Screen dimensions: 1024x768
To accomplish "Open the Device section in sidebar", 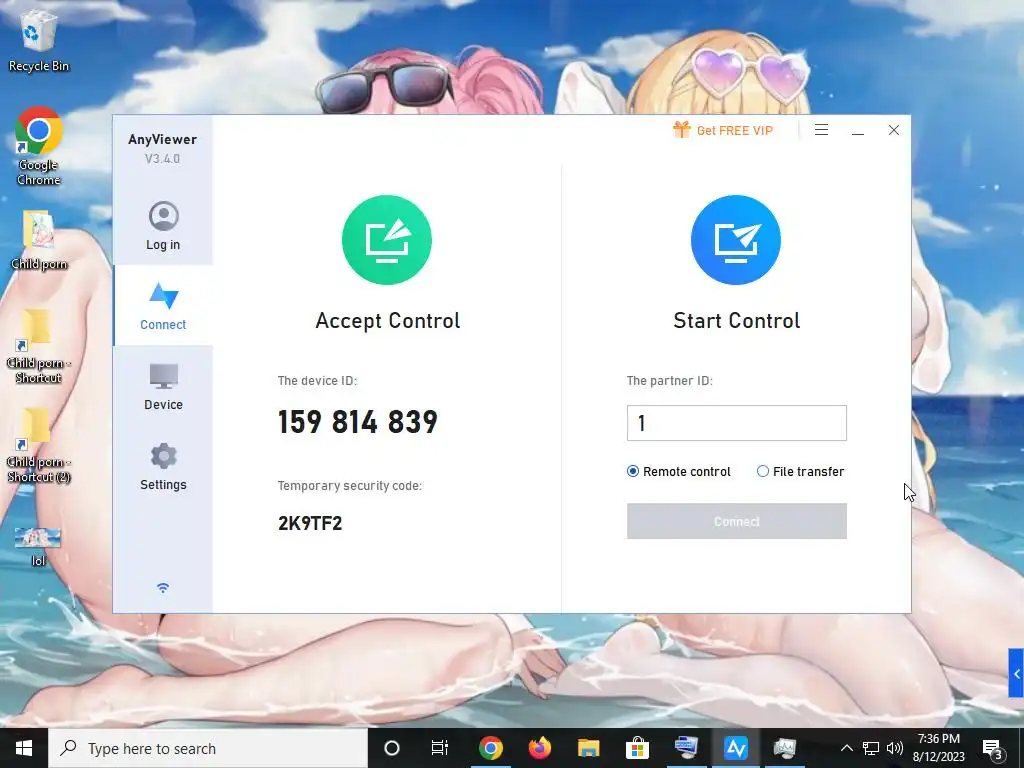I will [163, 386].
